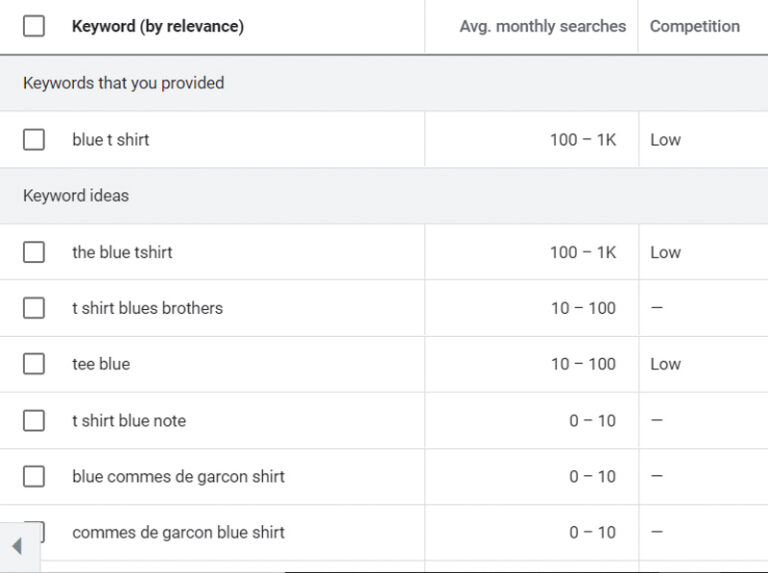The height and width of the screenshot is (573, 768).
Task: Select the 't shirt blue note' checkbox
Action: point(34,421)
